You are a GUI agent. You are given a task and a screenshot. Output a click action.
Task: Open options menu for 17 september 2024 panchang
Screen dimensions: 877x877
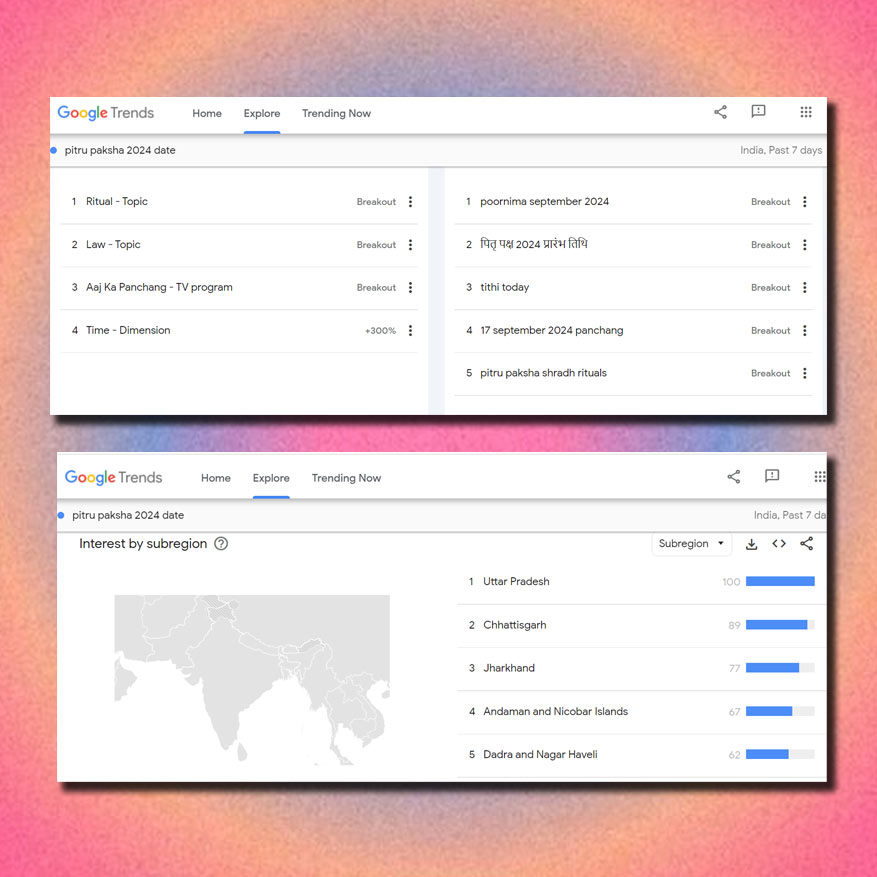[805, 330]
